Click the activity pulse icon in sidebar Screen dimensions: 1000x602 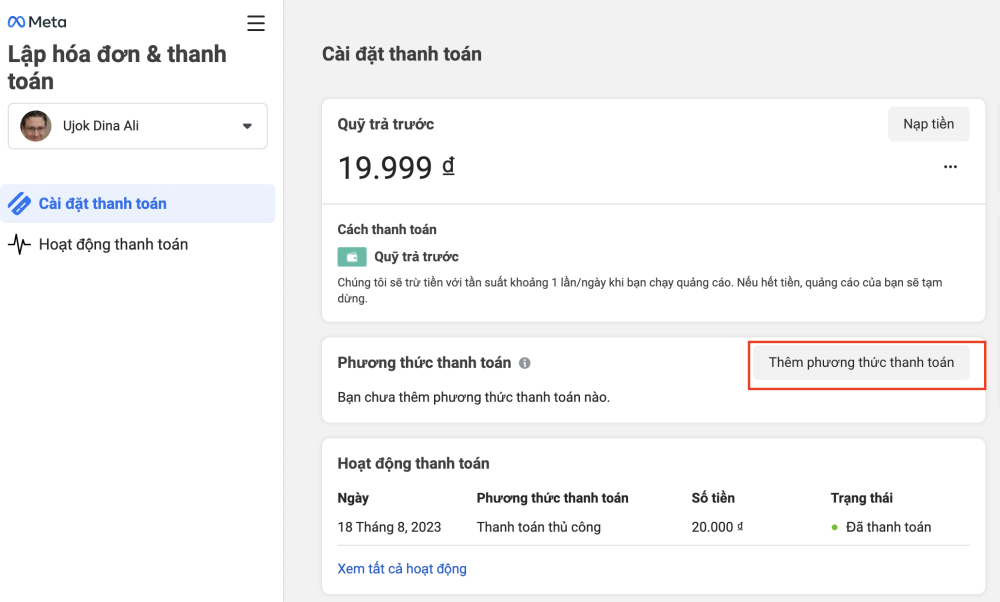click(x=19, y=244)
